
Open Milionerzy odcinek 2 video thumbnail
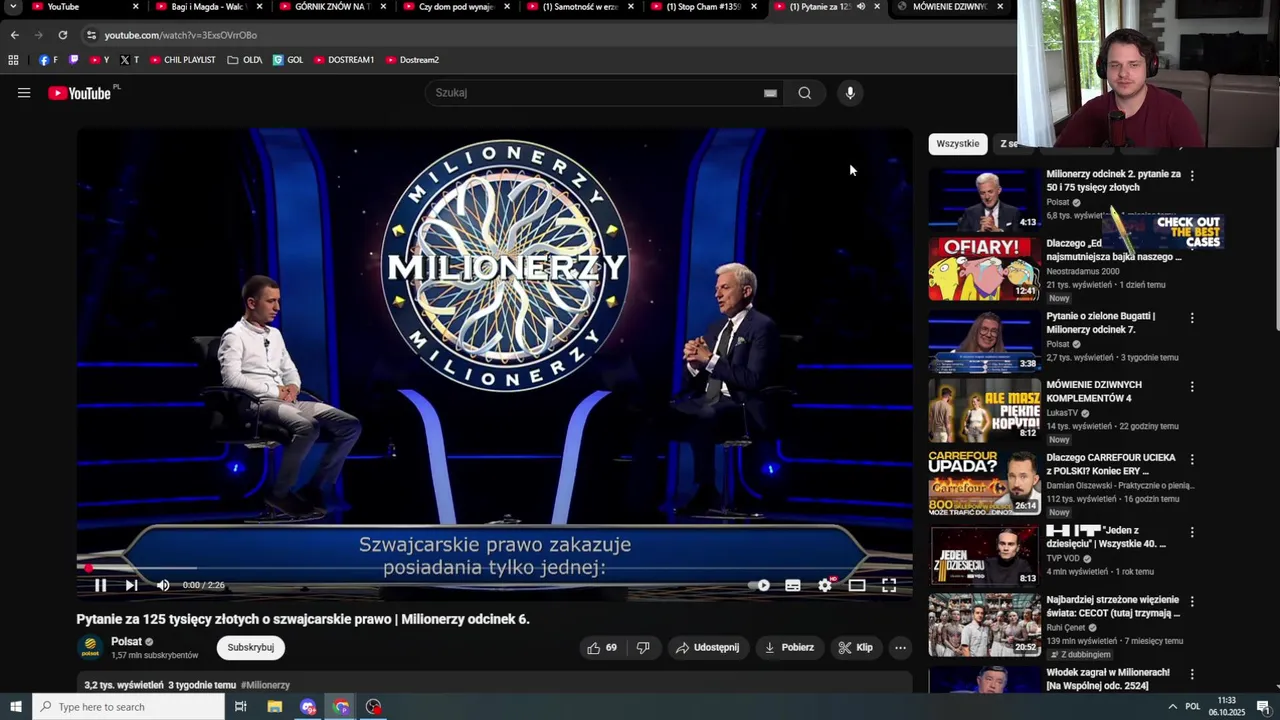tap(984, 200)
